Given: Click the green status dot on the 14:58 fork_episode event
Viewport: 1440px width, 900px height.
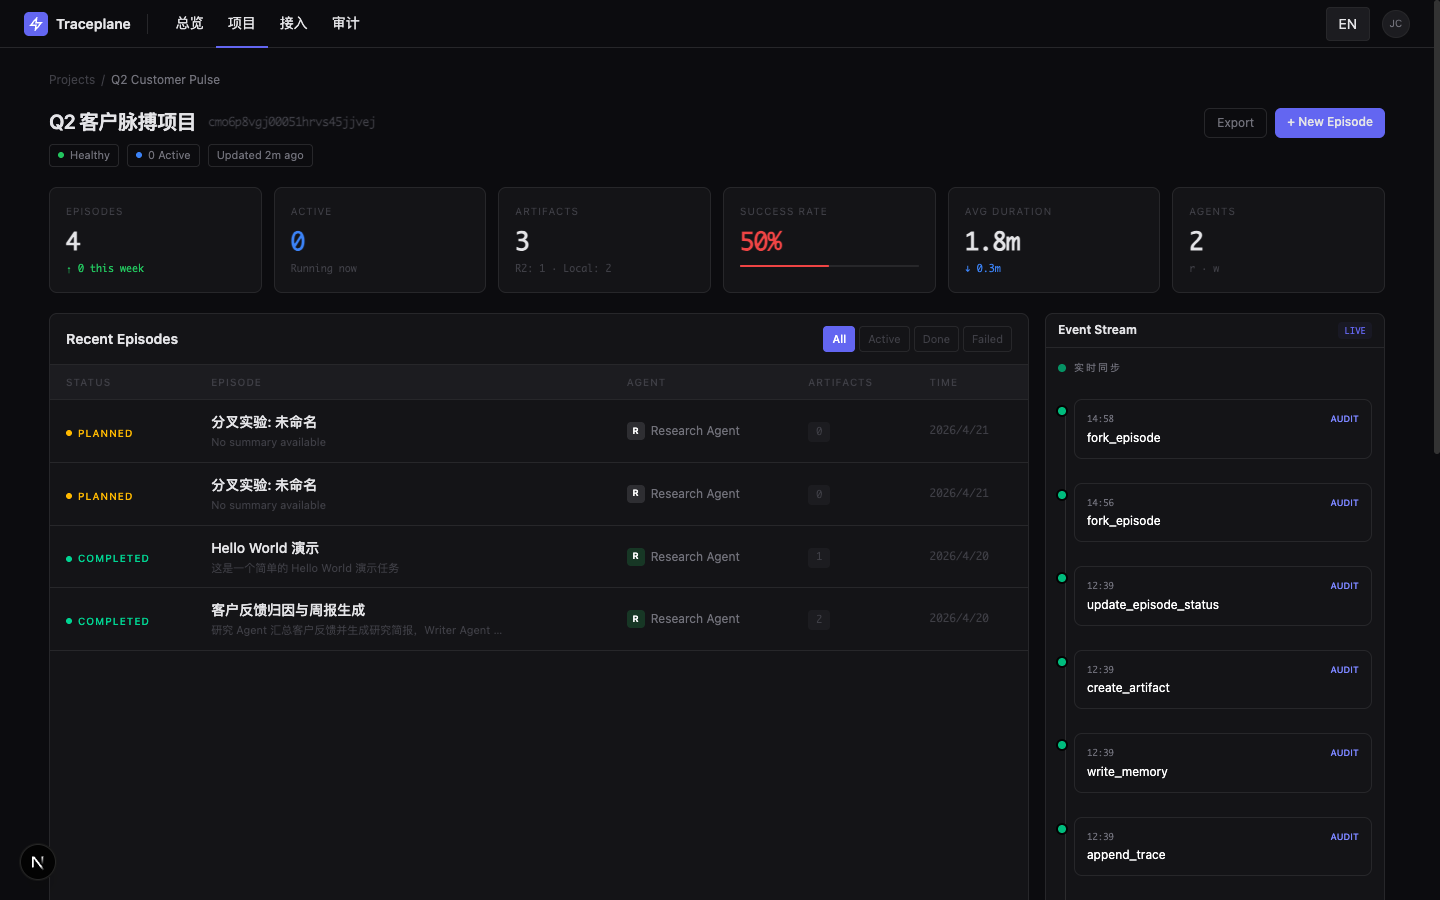Looking at the screenshot, I should click(x=1062, y=411).
